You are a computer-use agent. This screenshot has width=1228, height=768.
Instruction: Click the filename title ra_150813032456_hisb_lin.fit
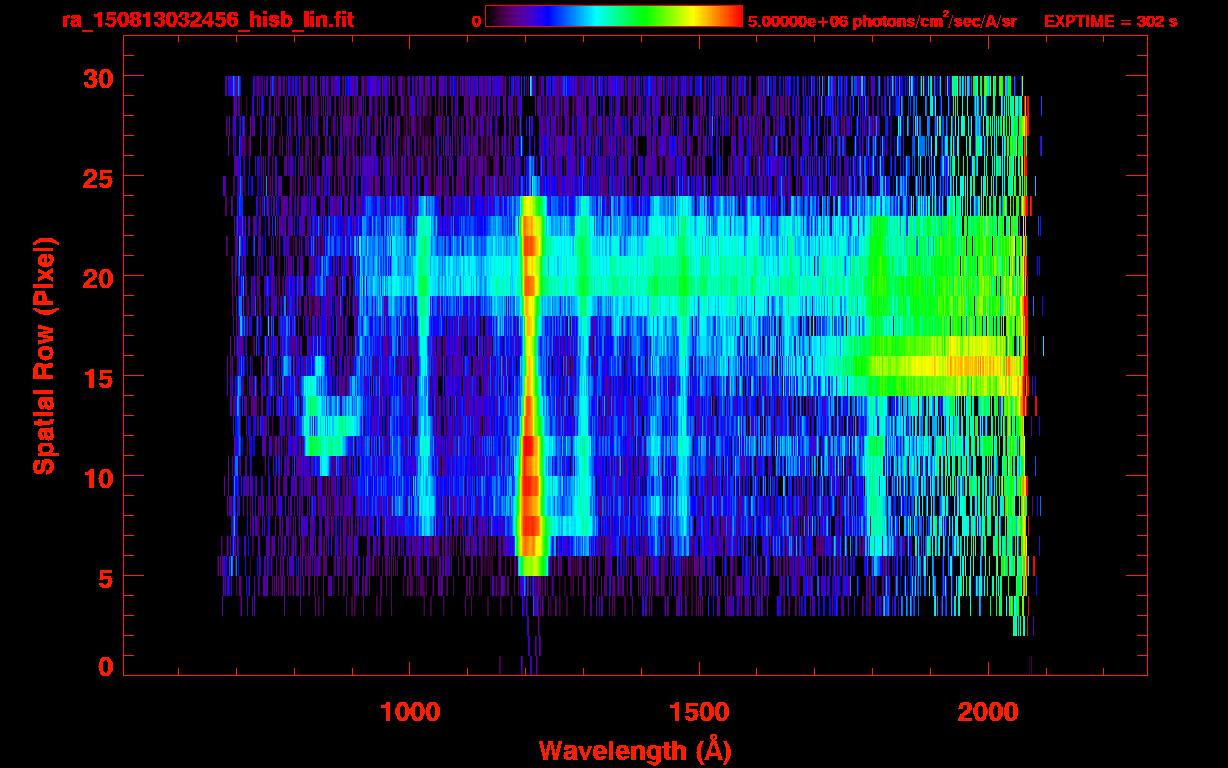point(207,20)
